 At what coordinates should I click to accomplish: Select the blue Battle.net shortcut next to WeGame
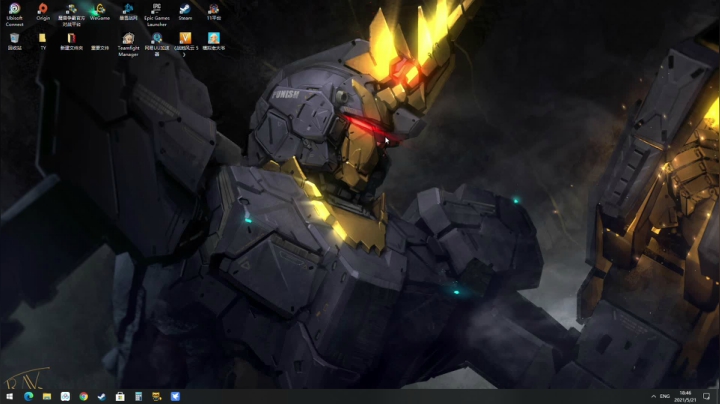128,12
